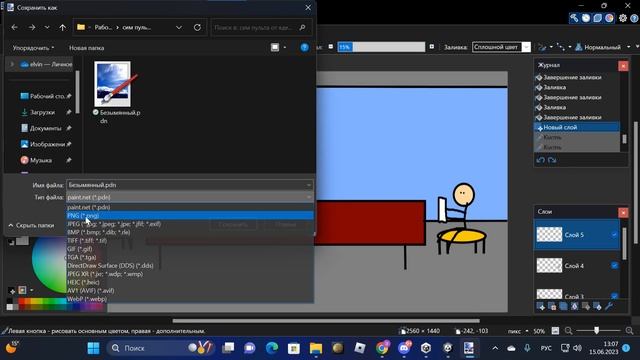Select BMP file type option
The width and height of the screenshot is (640, 360).
(x=190, y=232)
